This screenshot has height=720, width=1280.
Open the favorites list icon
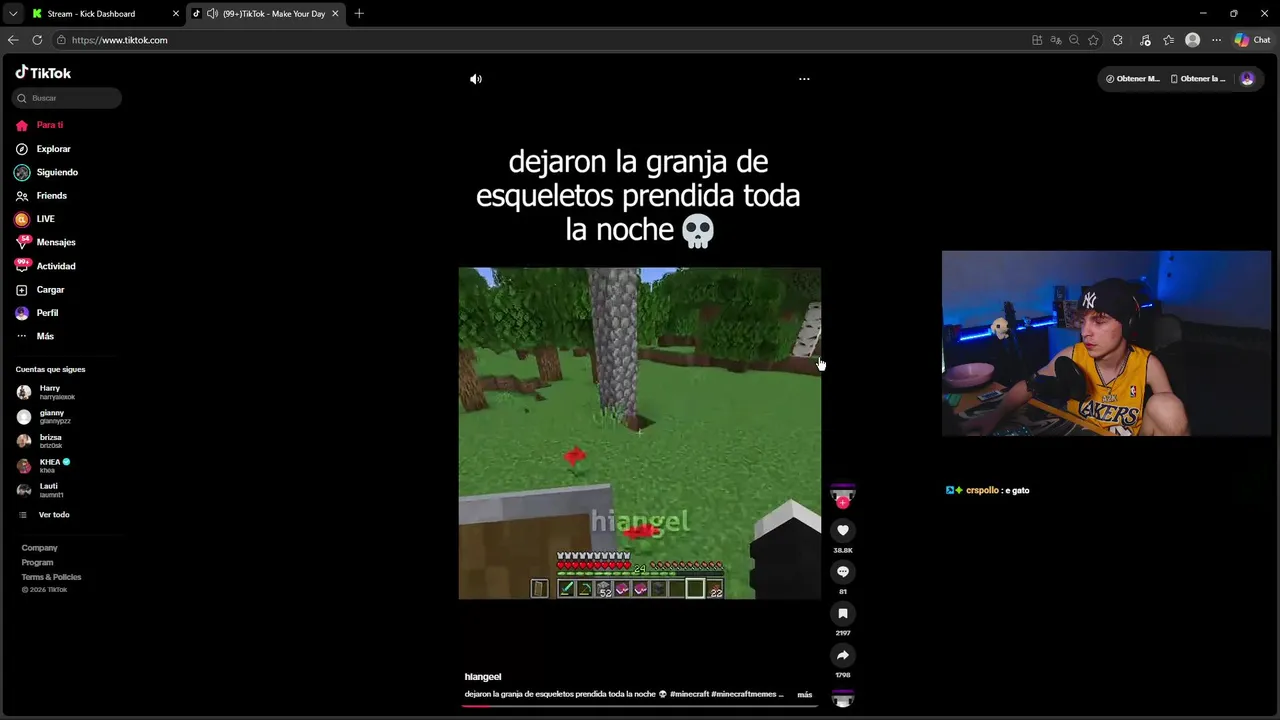[1168, 40]
